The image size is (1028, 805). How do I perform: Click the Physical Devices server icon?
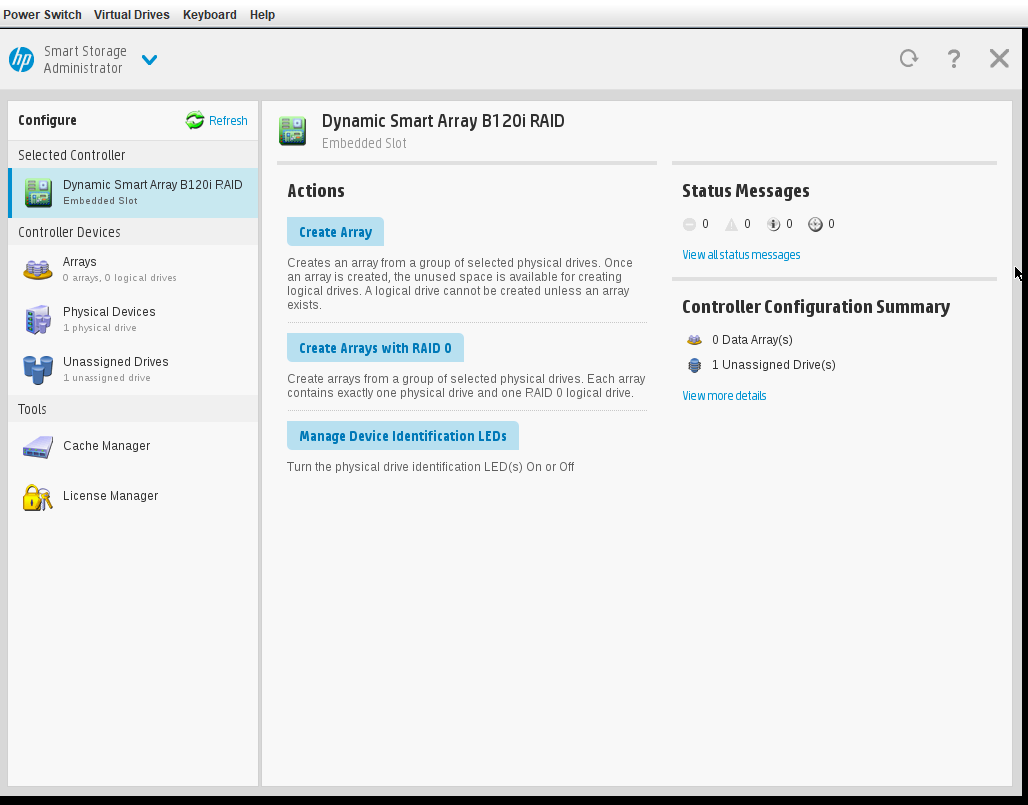[x=38, y=319]
